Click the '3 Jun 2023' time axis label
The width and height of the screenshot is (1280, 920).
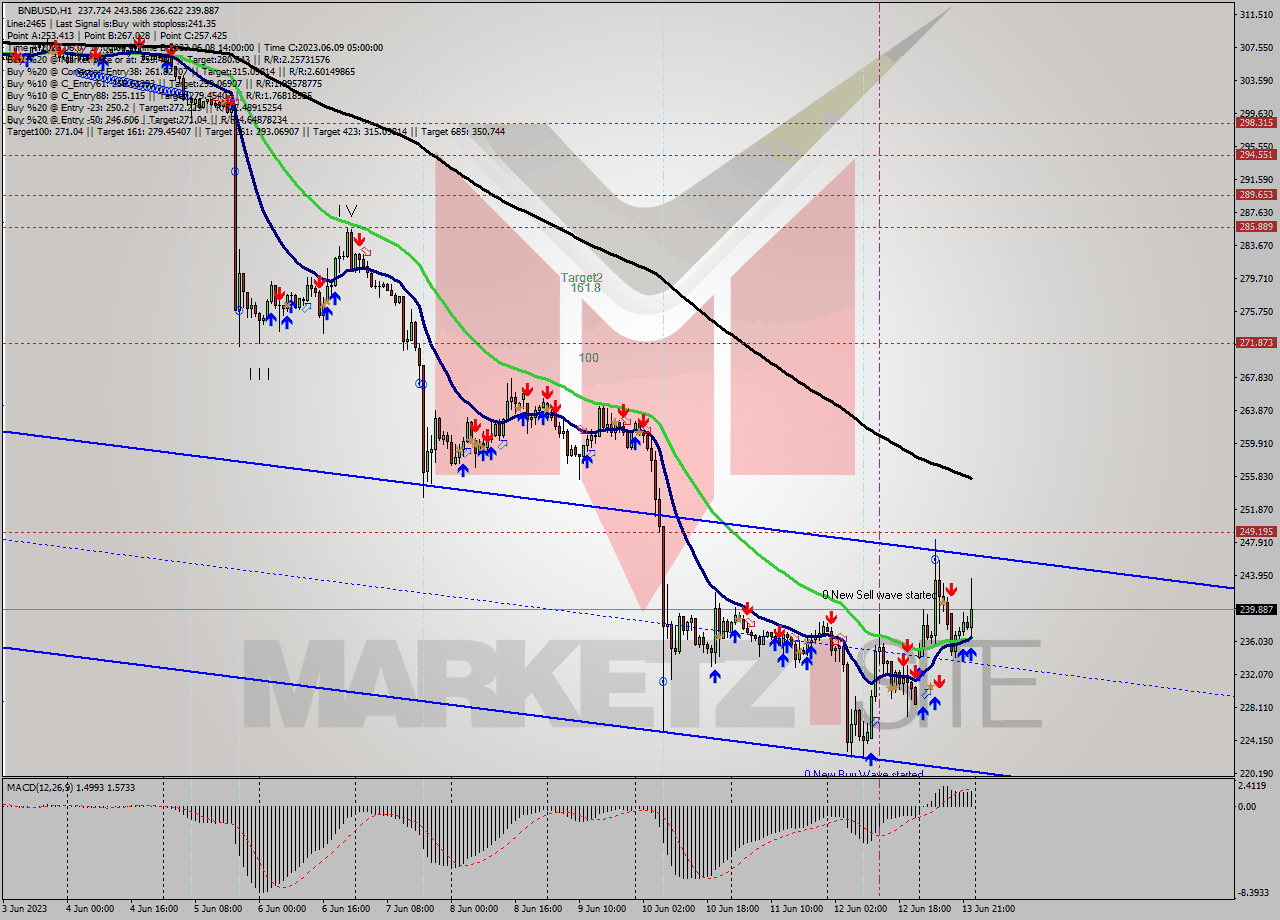24,909
